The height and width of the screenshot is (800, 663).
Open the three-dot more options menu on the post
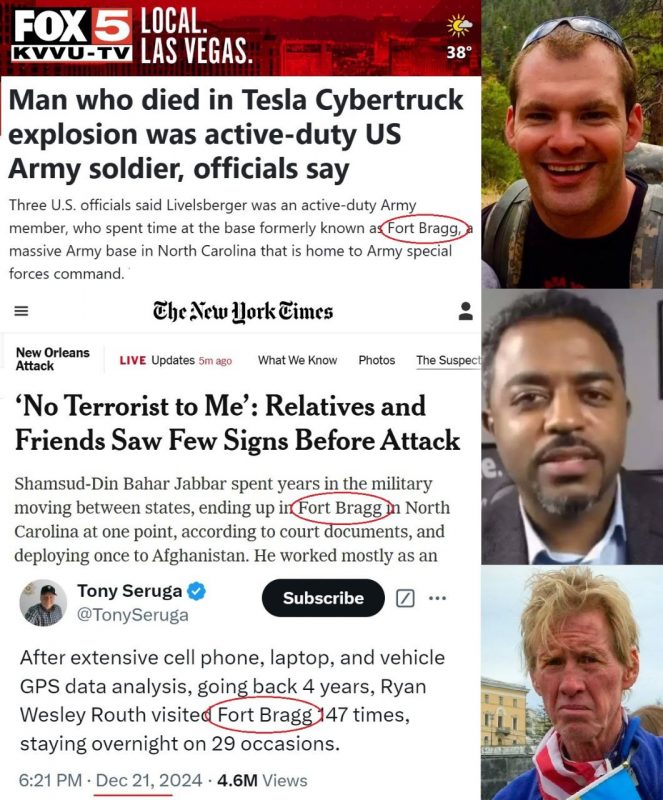pos(437,598)
